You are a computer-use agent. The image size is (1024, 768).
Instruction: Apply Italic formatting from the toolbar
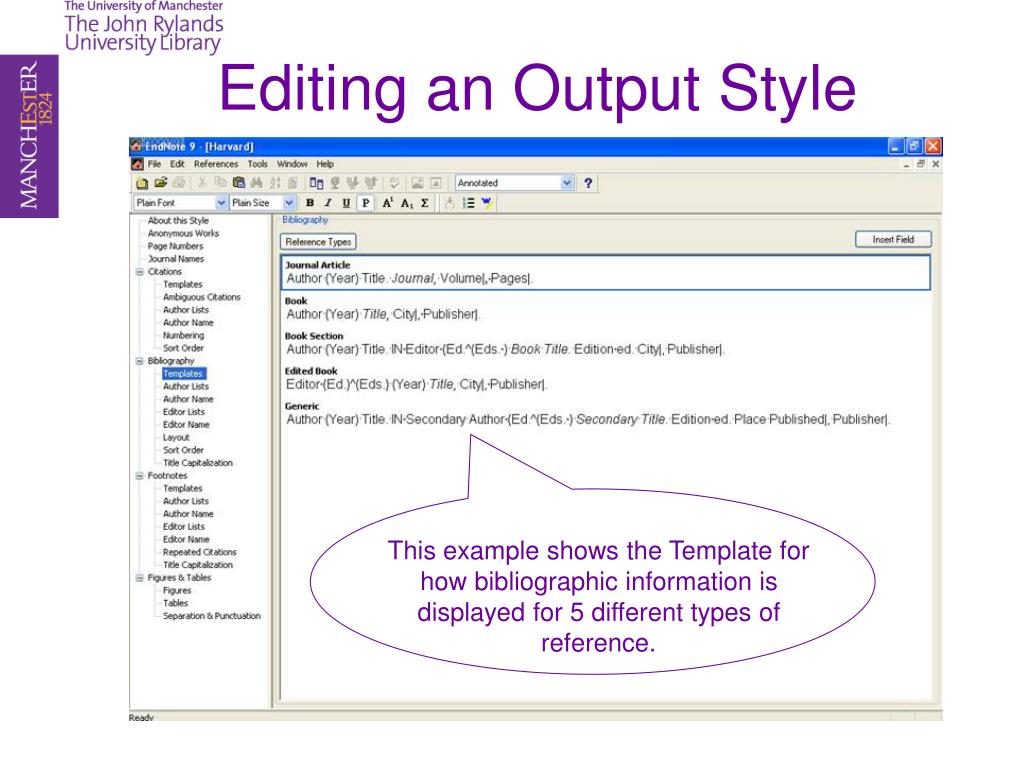click(328, 201)
